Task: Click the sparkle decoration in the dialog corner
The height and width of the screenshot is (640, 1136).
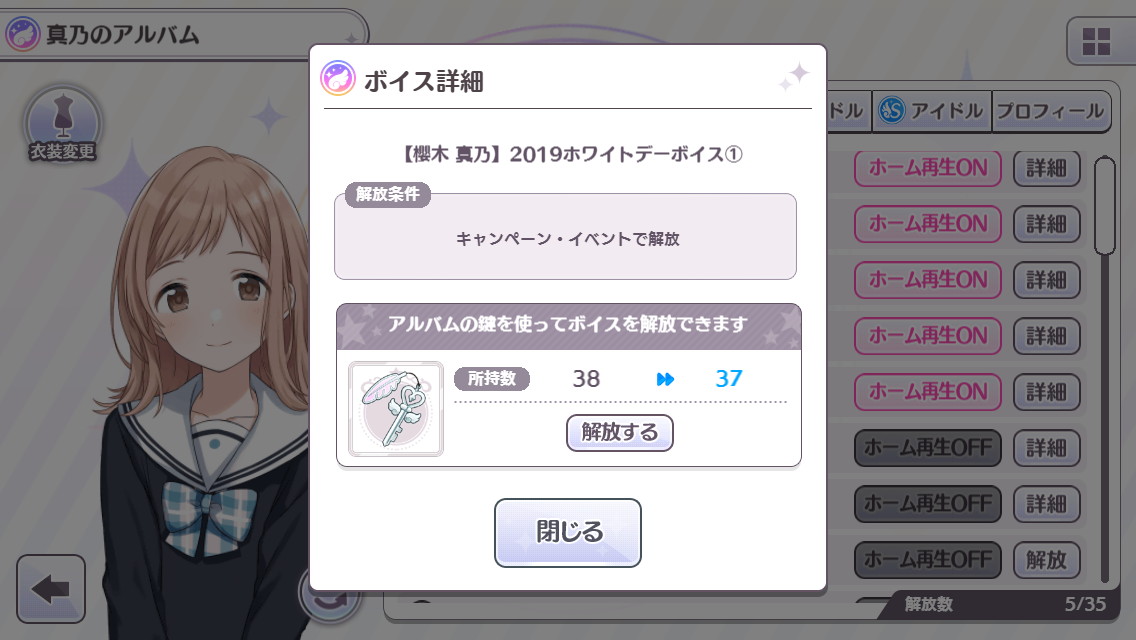Action: coord(794,77)
